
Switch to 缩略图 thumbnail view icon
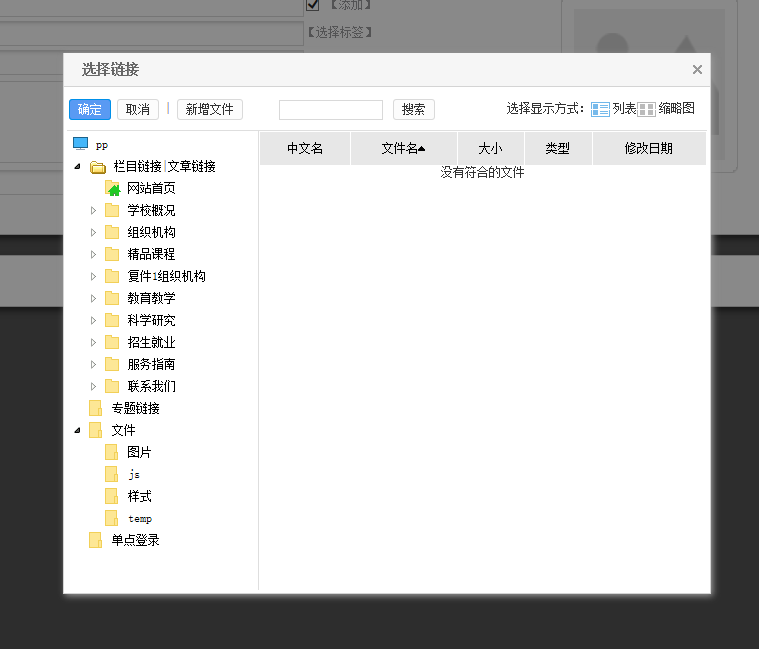(x=646, y=109)
